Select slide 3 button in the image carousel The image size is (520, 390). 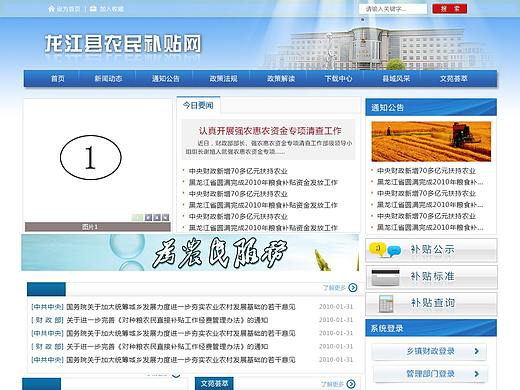coord(157,218)
